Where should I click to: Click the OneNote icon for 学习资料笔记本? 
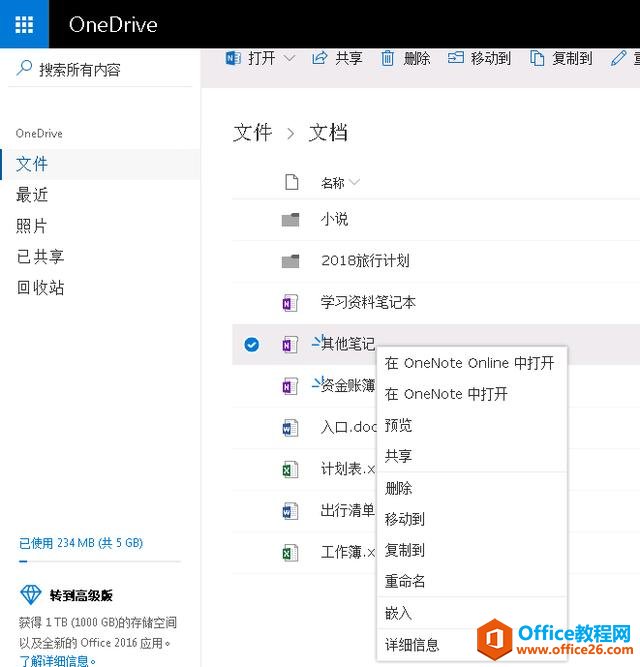point(290,302)
